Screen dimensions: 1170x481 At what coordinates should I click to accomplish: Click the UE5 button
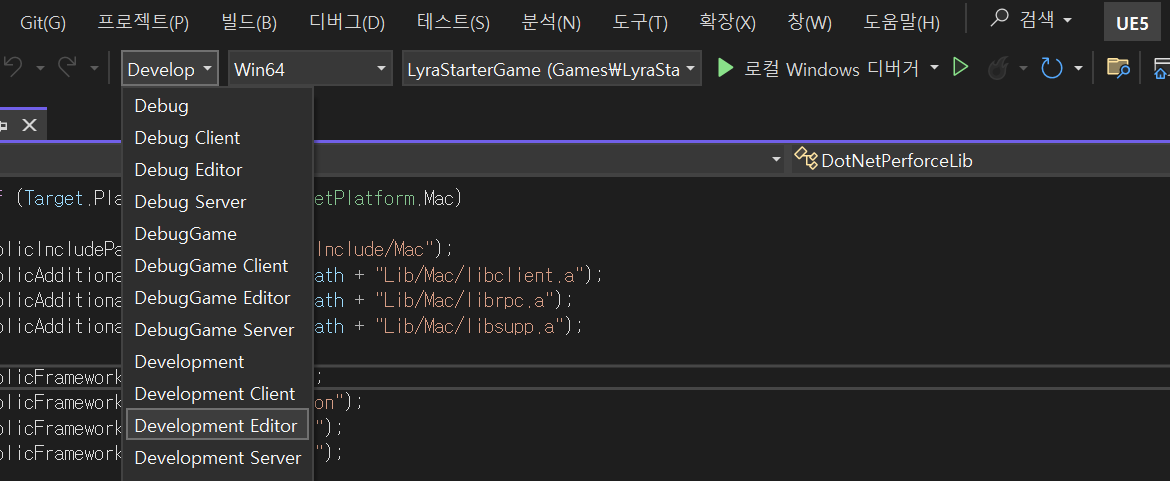pos(1132,23)
